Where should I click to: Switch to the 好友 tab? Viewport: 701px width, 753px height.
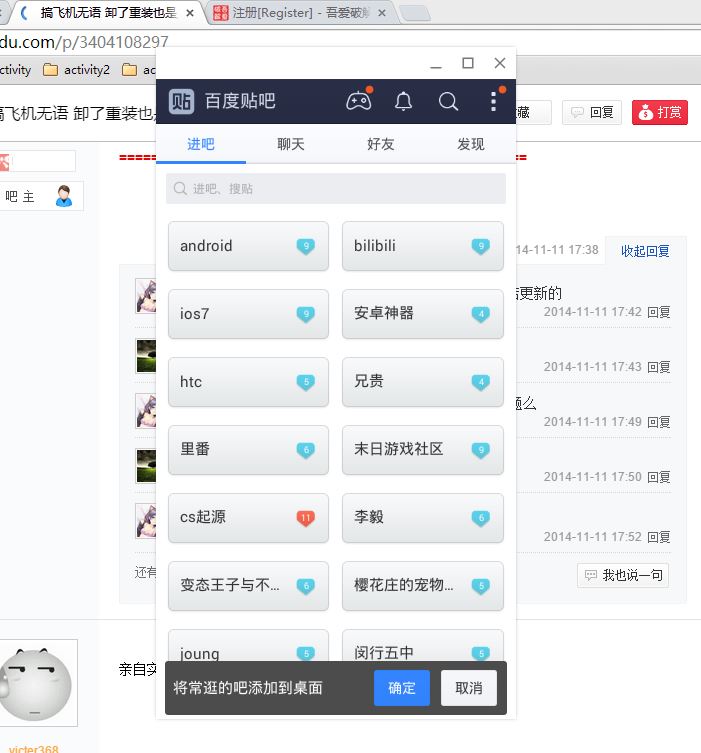click(380, 144)
